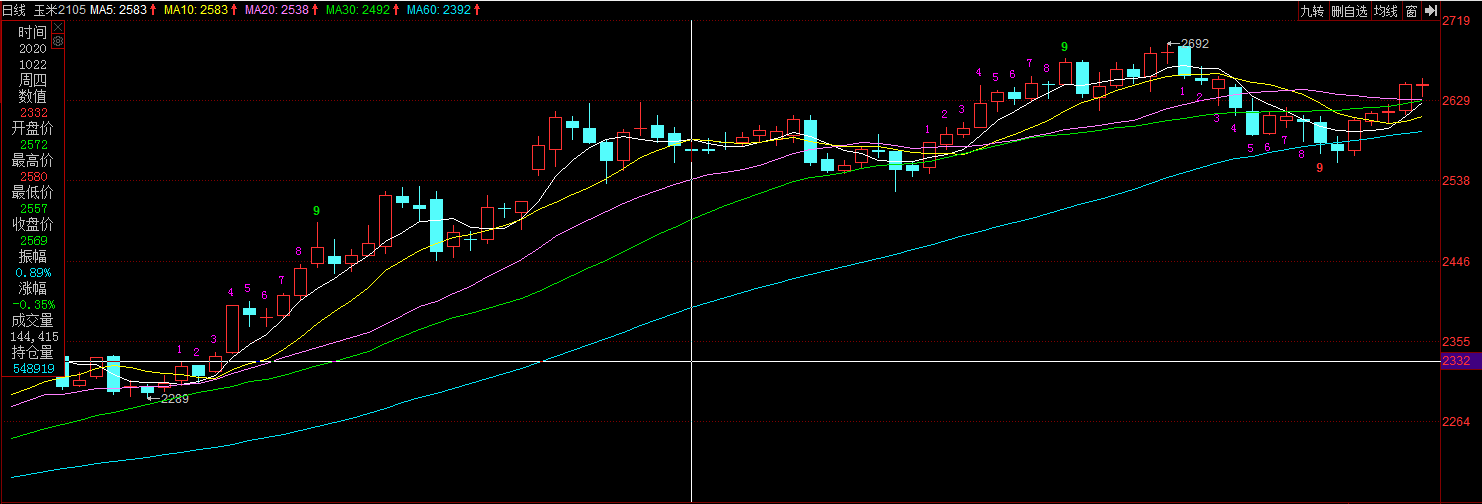Click the MA5: 2583 indicator label

pyautogui.click(x=119, y=10)
